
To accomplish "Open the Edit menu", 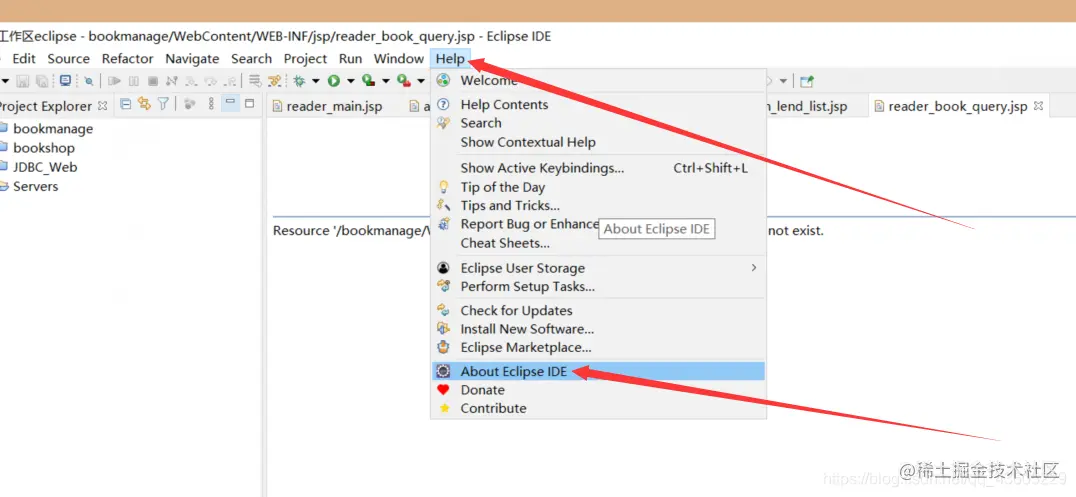I will 24,59.
